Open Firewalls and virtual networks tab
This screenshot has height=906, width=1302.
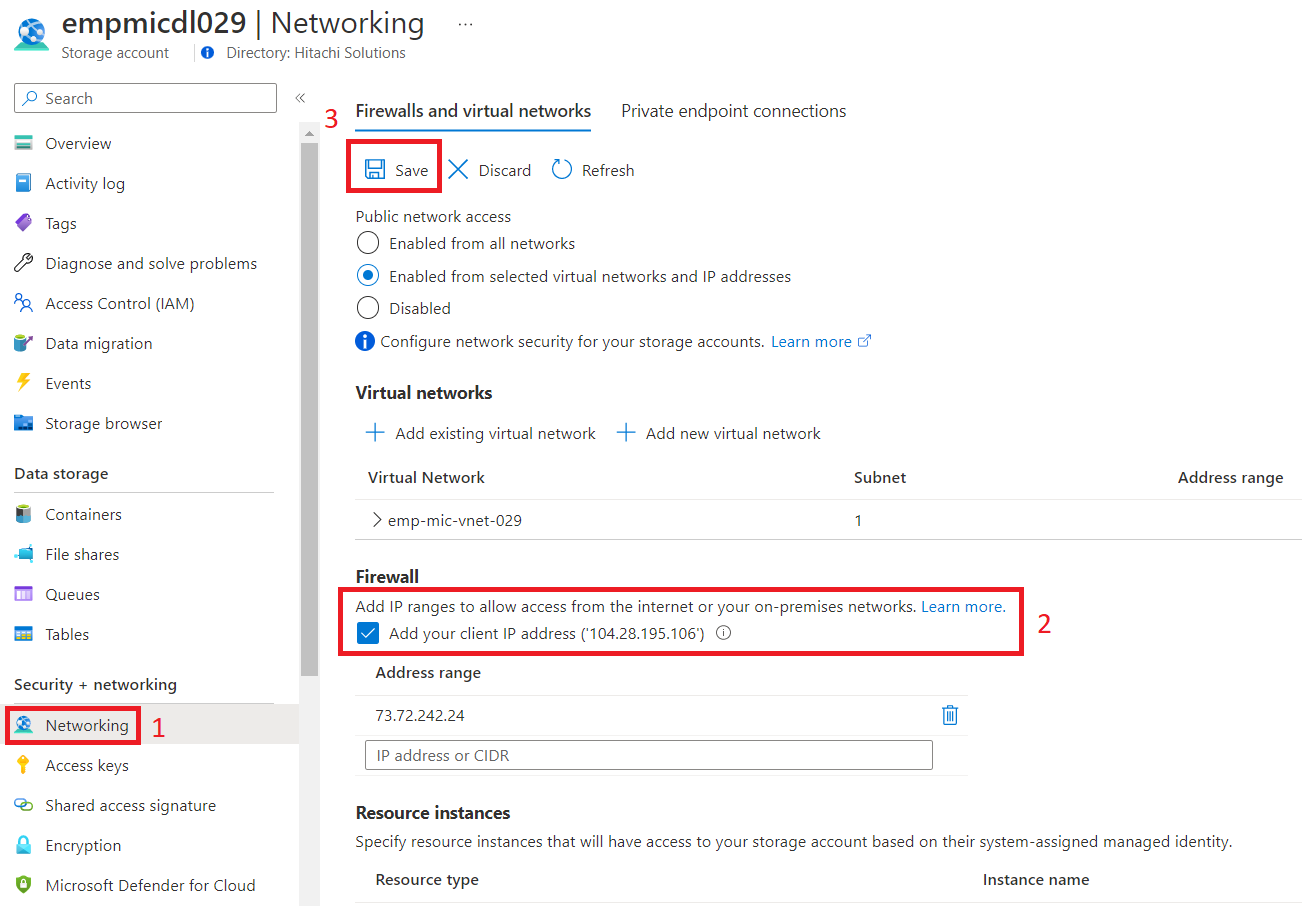pyautogui.click(x=473, y=111)
